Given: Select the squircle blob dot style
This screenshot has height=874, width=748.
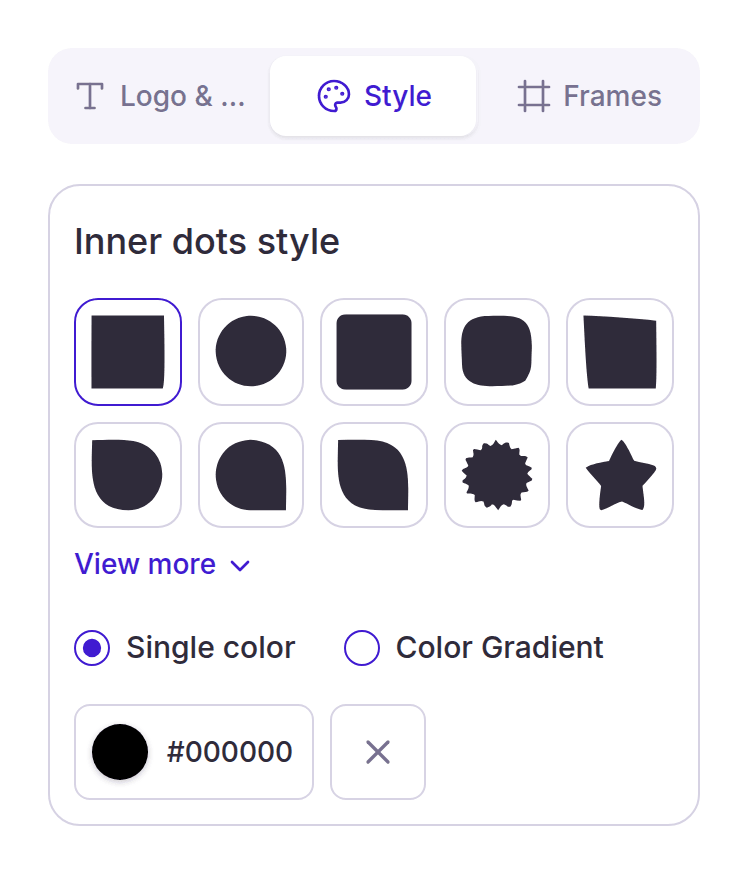Looking at the screenshot, I should pos(497,352).
